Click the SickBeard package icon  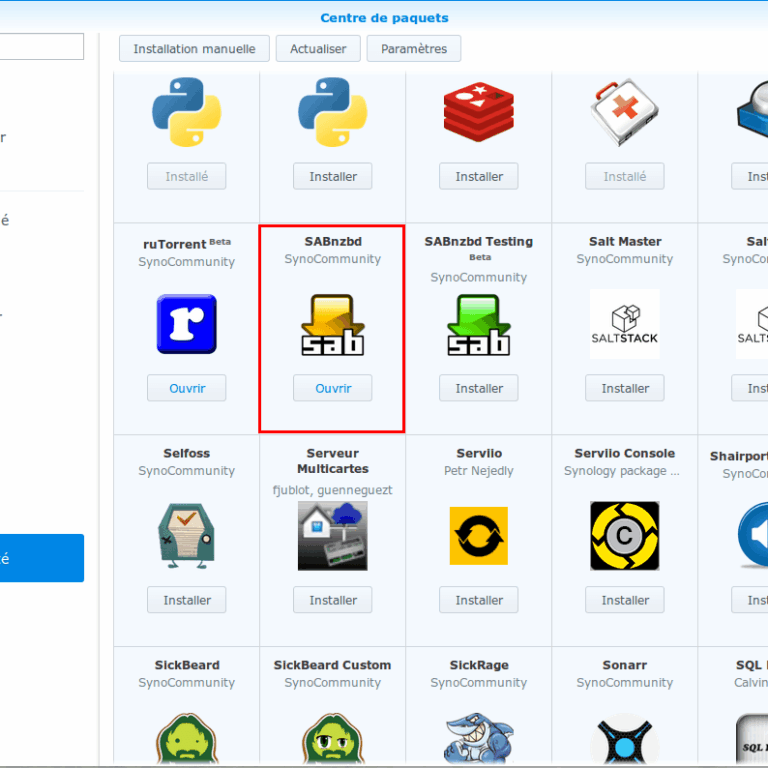click(187, 740)
